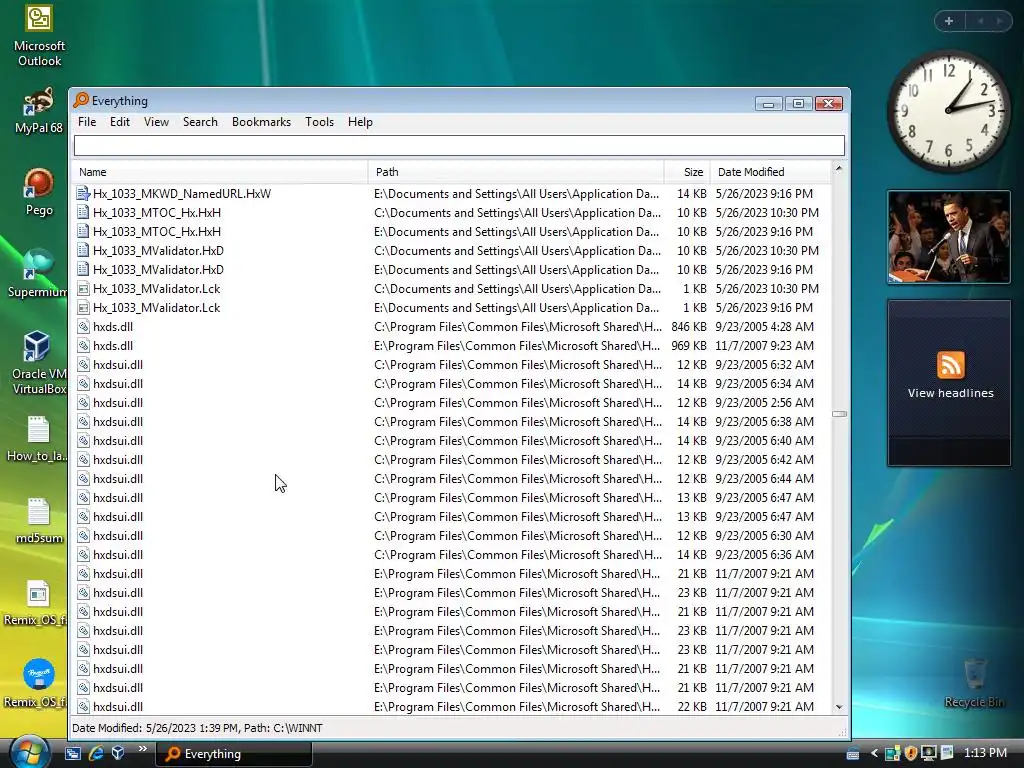Click the Windows Start orb
This screenshot has width=1024, height=768.
(x=29, y=752)
